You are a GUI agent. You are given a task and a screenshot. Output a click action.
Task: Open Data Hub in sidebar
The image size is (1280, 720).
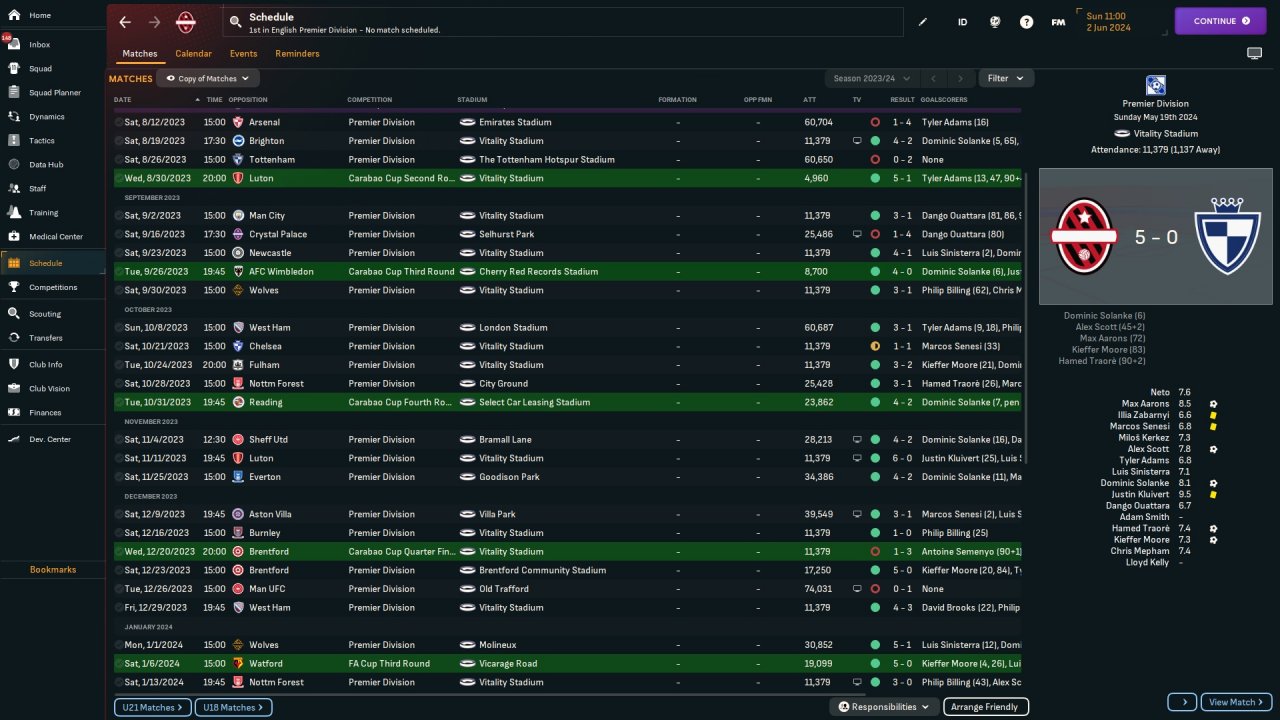pos(52,164)
